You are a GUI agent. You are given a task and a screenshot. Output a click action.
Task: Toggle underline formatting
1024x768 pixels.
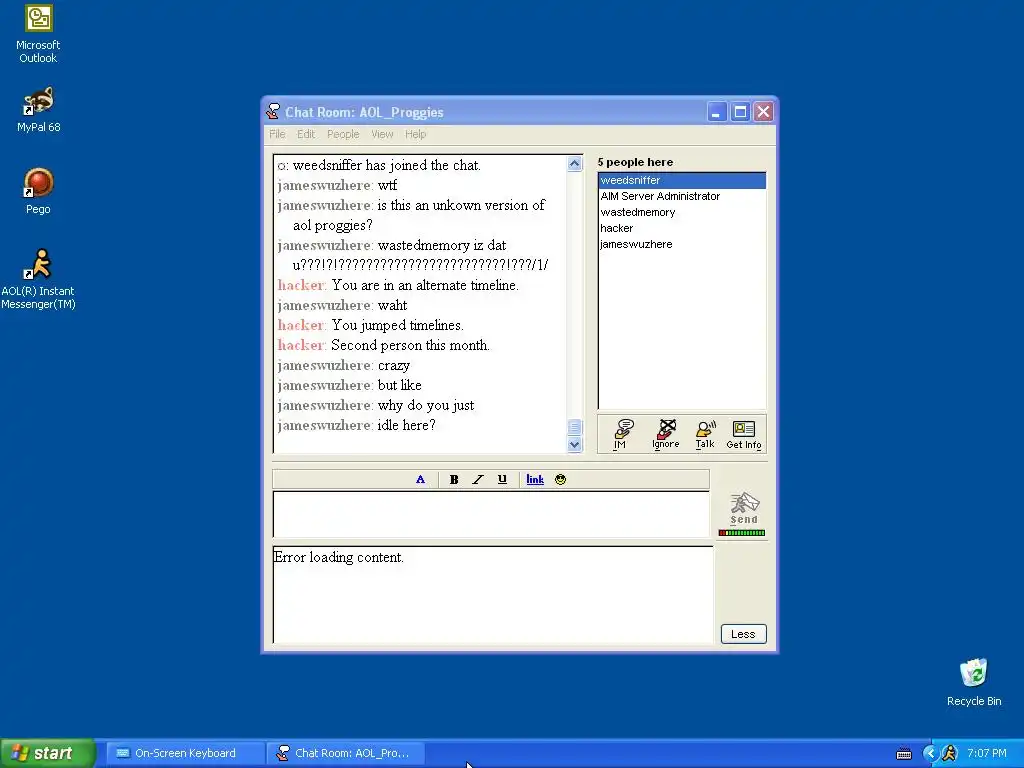coord(502,479)
